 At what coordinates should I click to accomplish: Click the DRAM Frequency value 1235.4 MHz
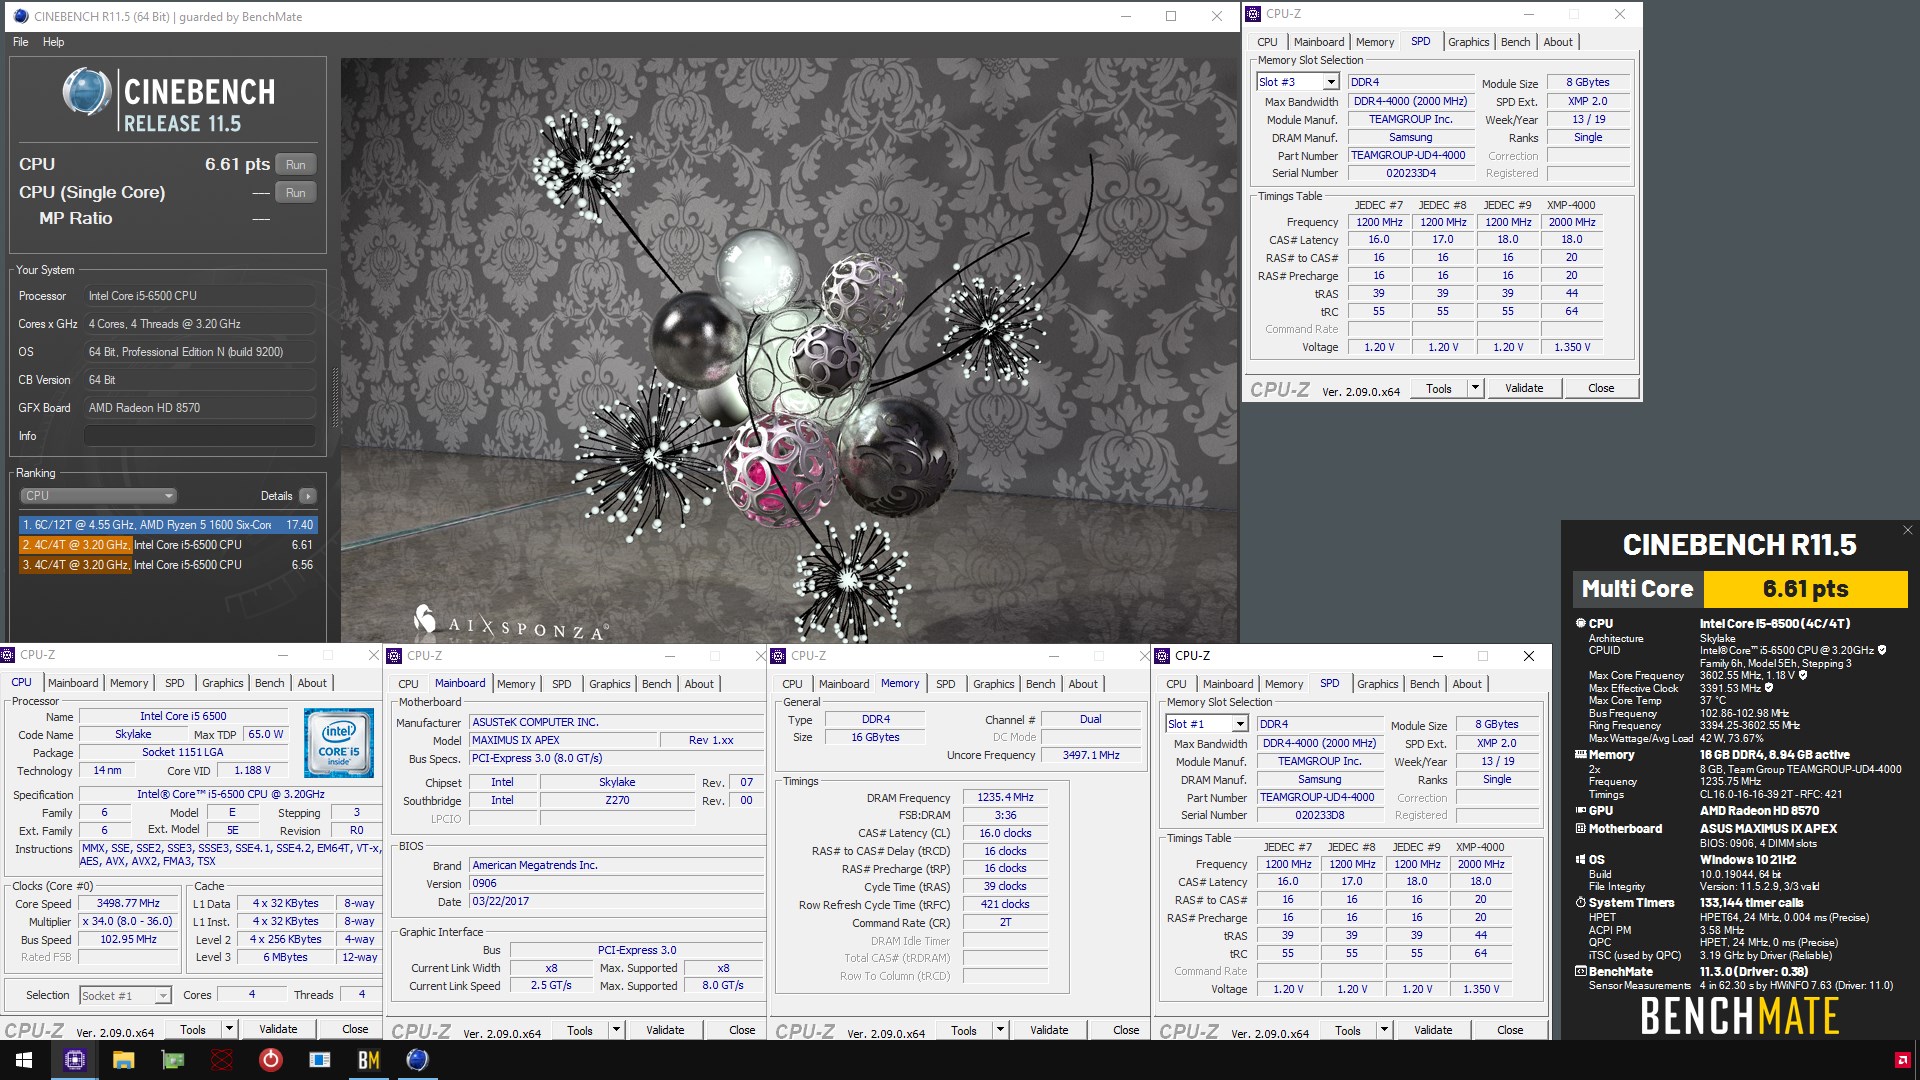point(1005,798)
